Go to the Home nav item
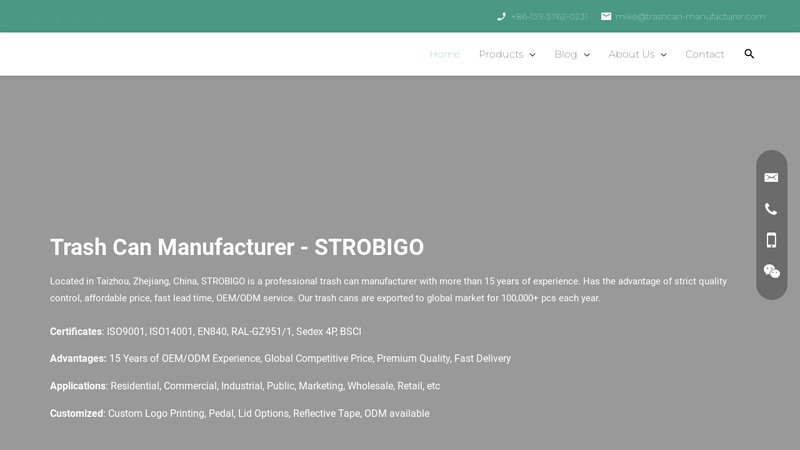Viewport: 800px width, 450px height. (444, 54)
